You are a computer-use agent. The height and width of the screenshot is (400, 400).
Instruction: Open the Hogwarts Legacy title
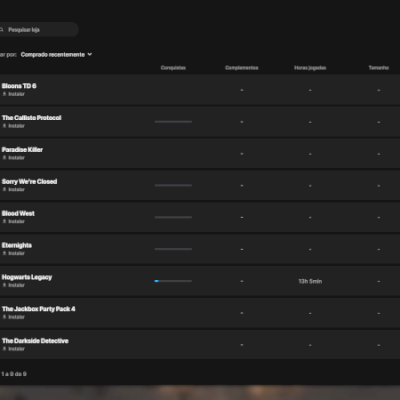point(27,277)
